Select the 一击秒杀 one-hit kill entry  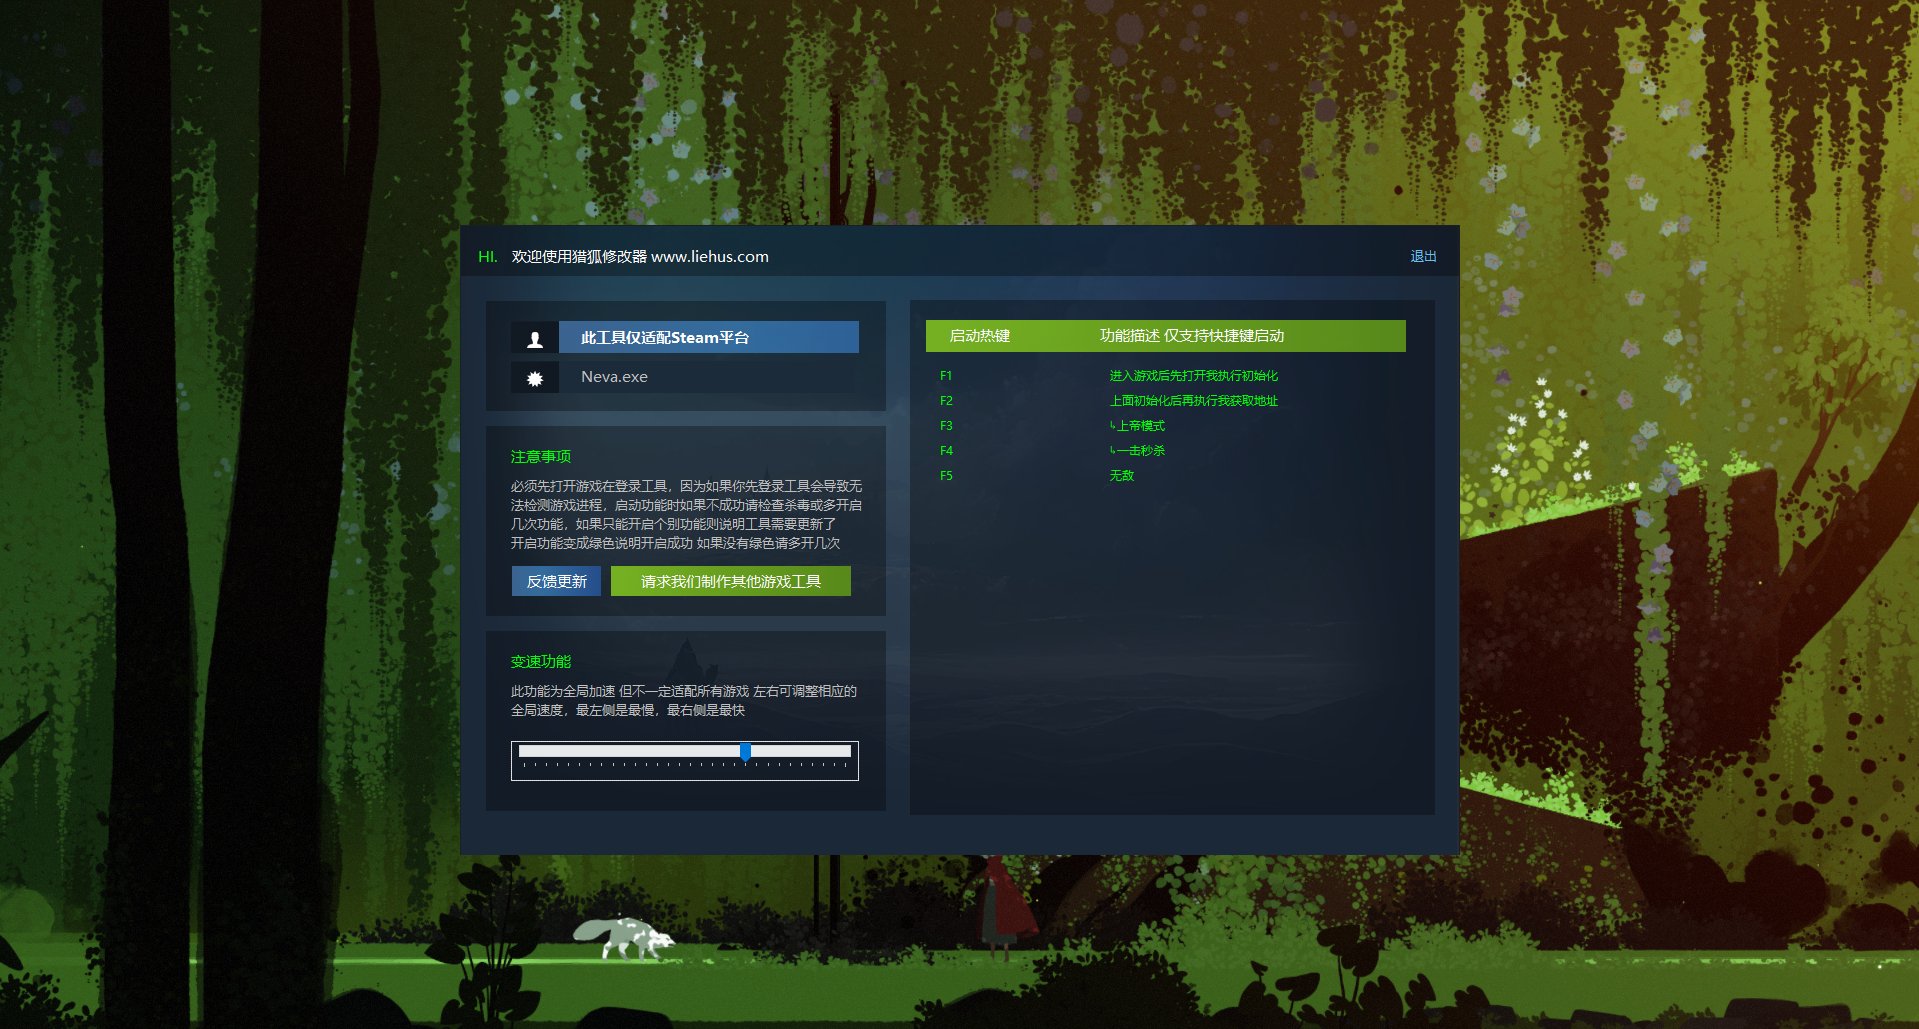pyautogui.click(x=1138, y=451)
